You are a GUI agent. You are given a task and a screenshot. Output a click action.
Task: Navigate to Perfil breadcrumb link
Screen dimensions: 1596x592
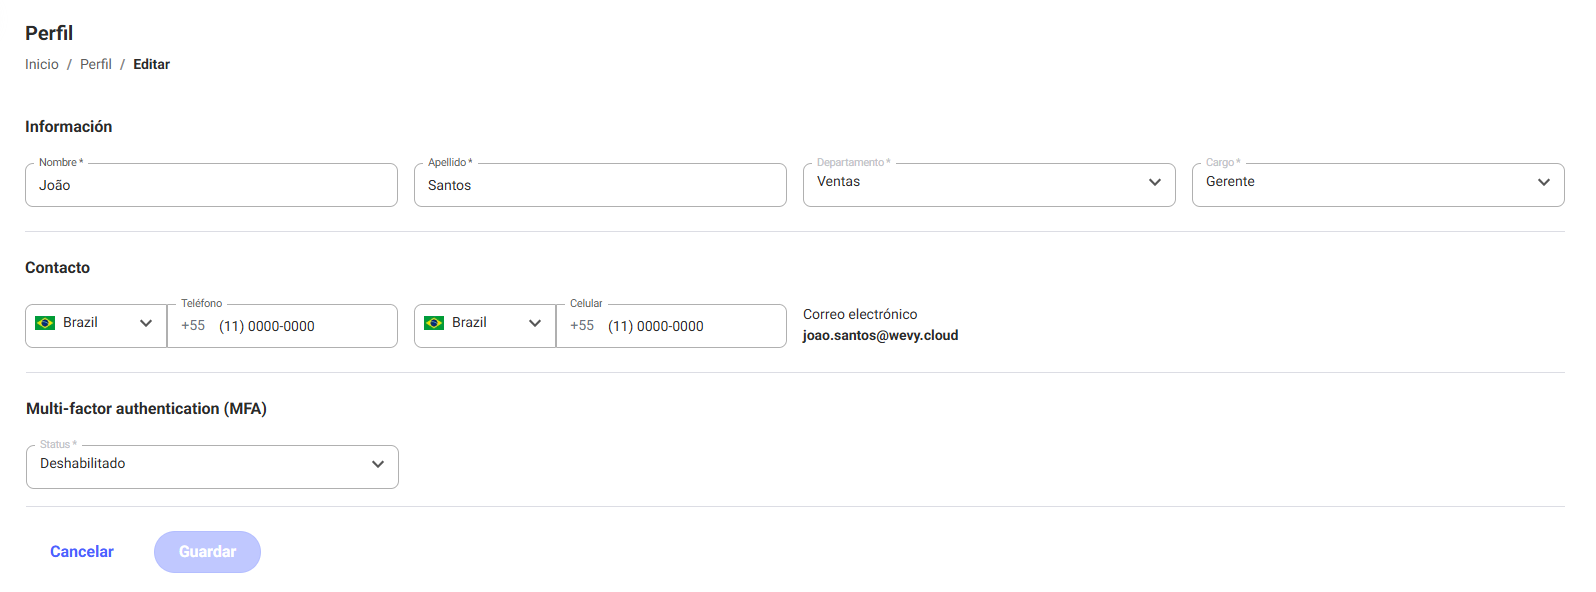[96, 64]
